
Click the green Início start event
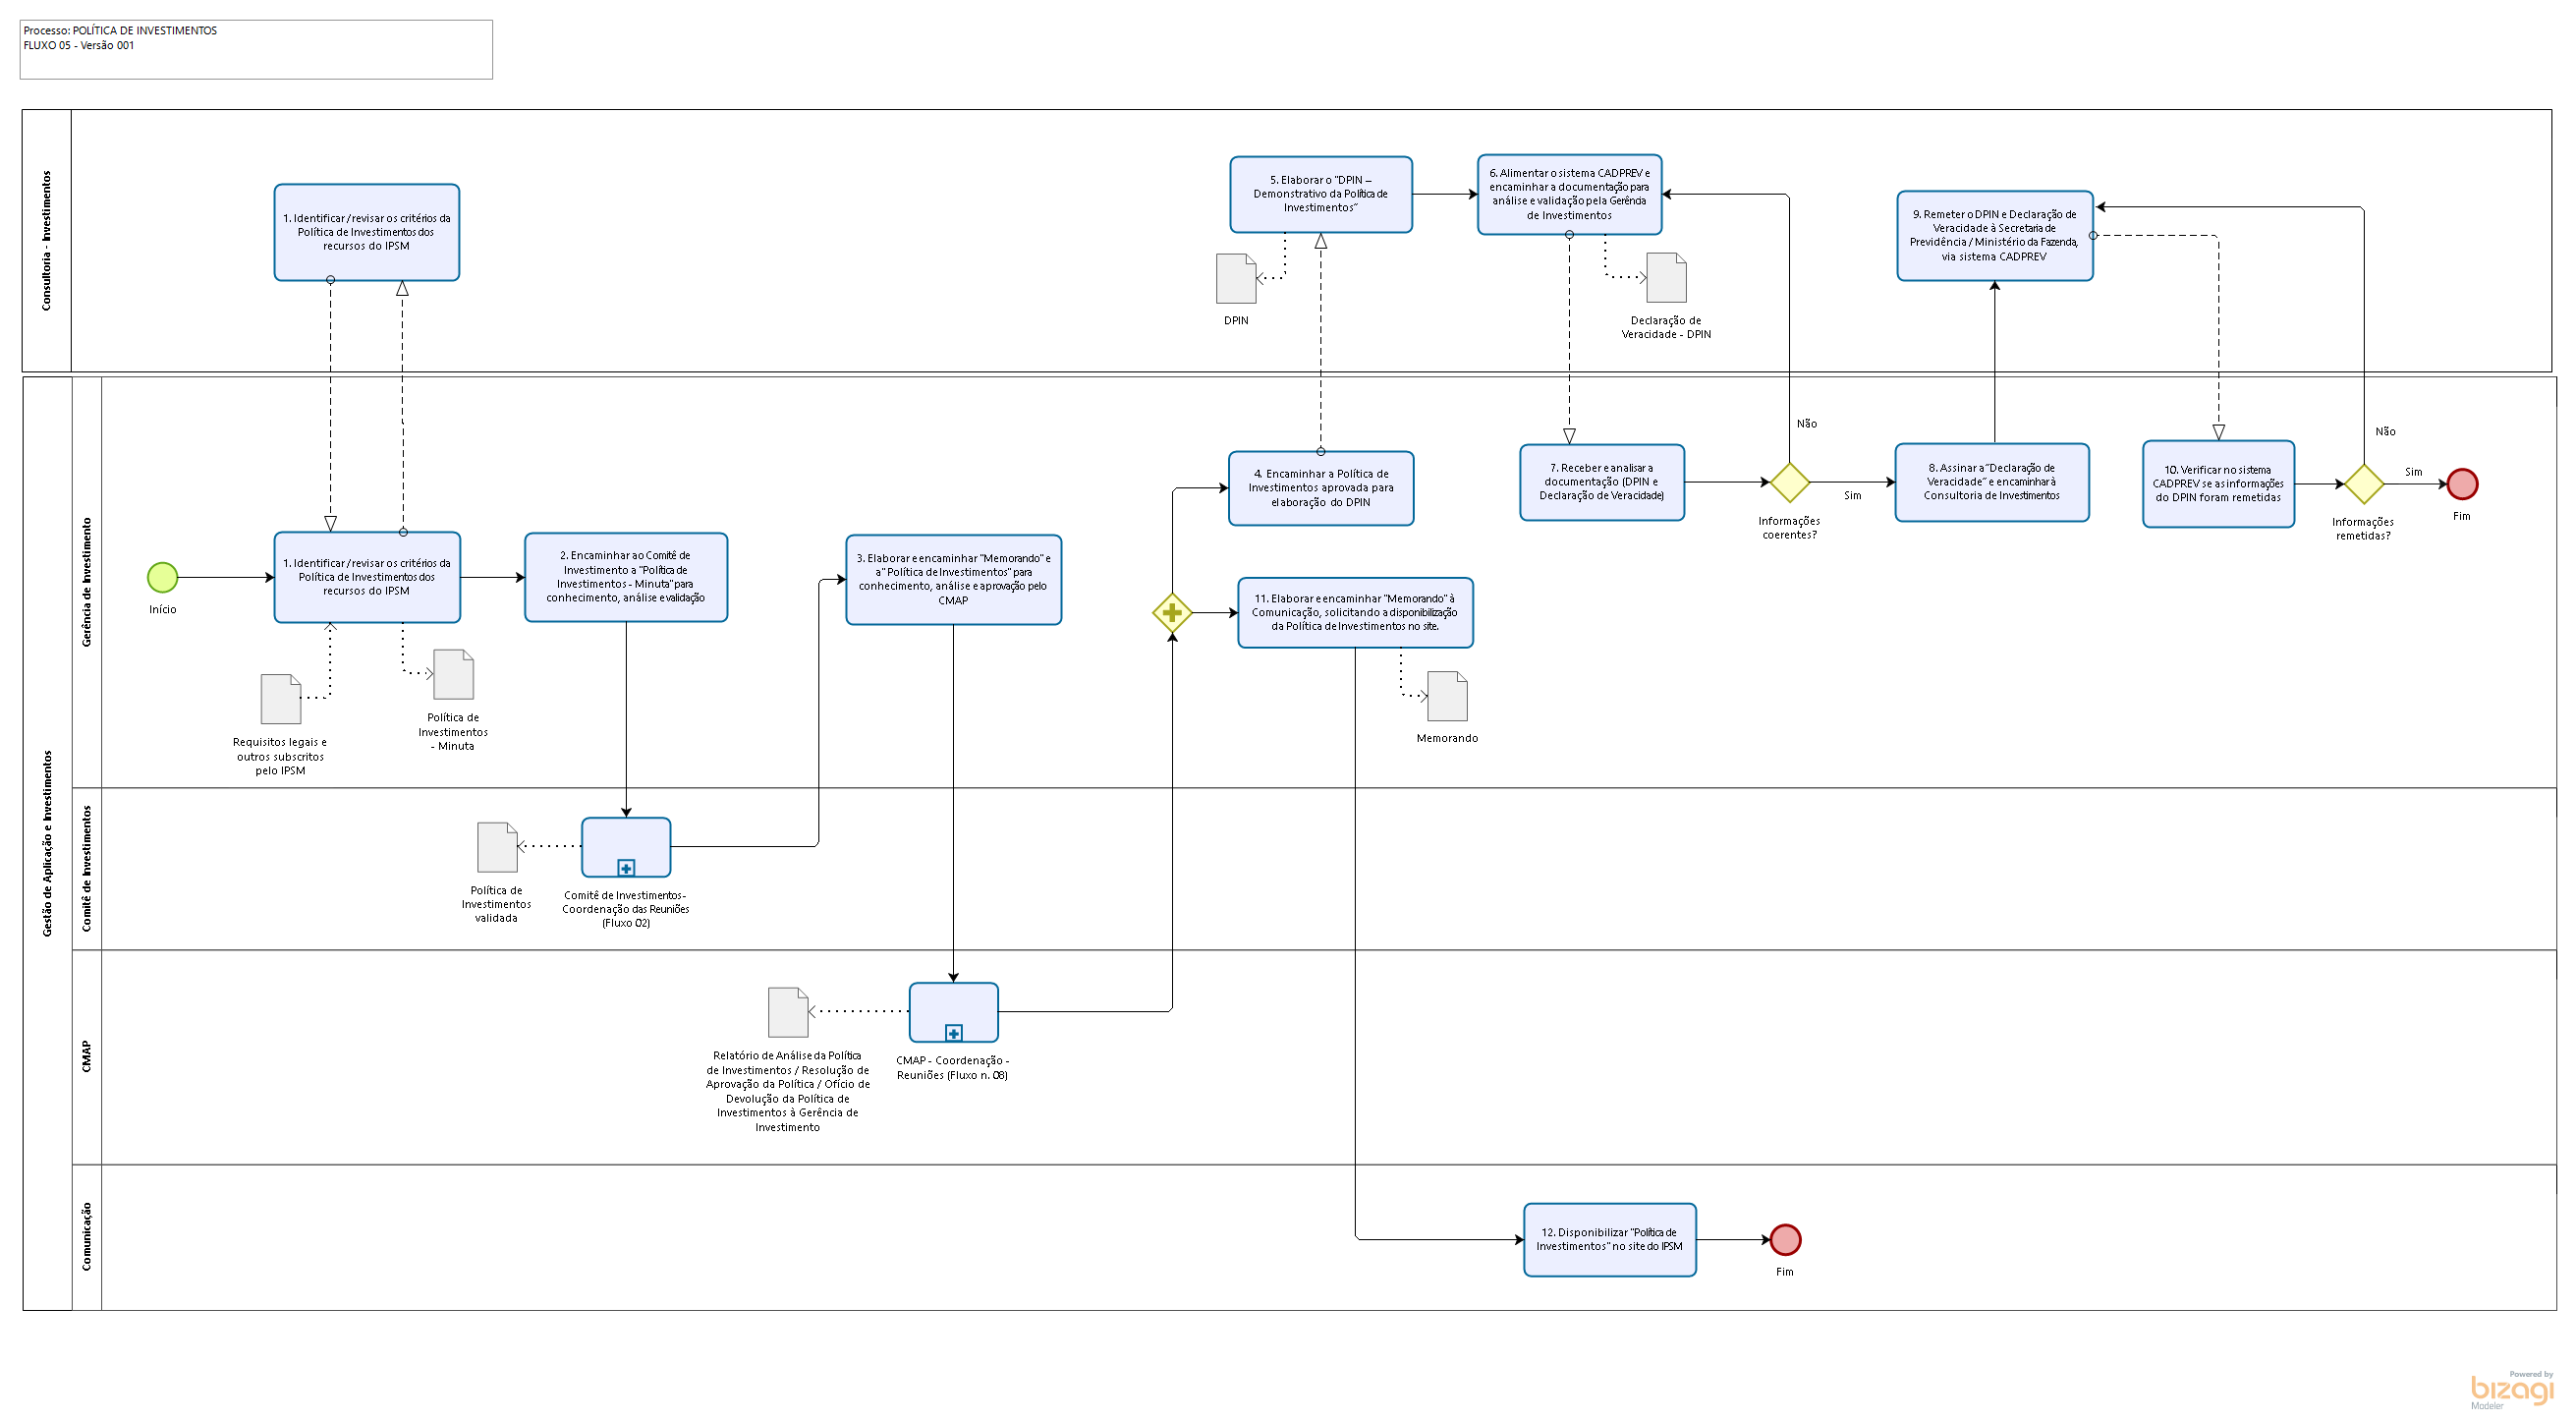pyautogui.click(x=162, y=577)
